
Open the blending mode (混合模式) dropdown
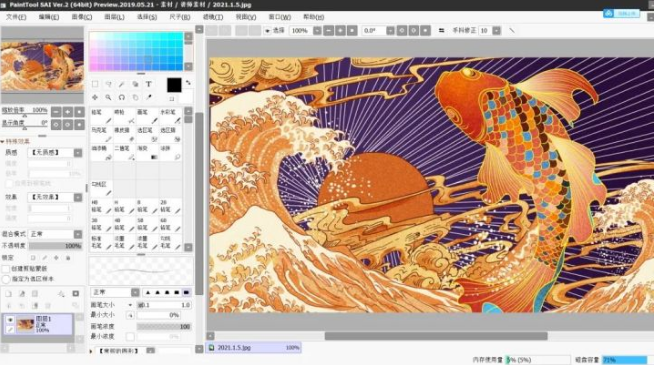point(78,234)
